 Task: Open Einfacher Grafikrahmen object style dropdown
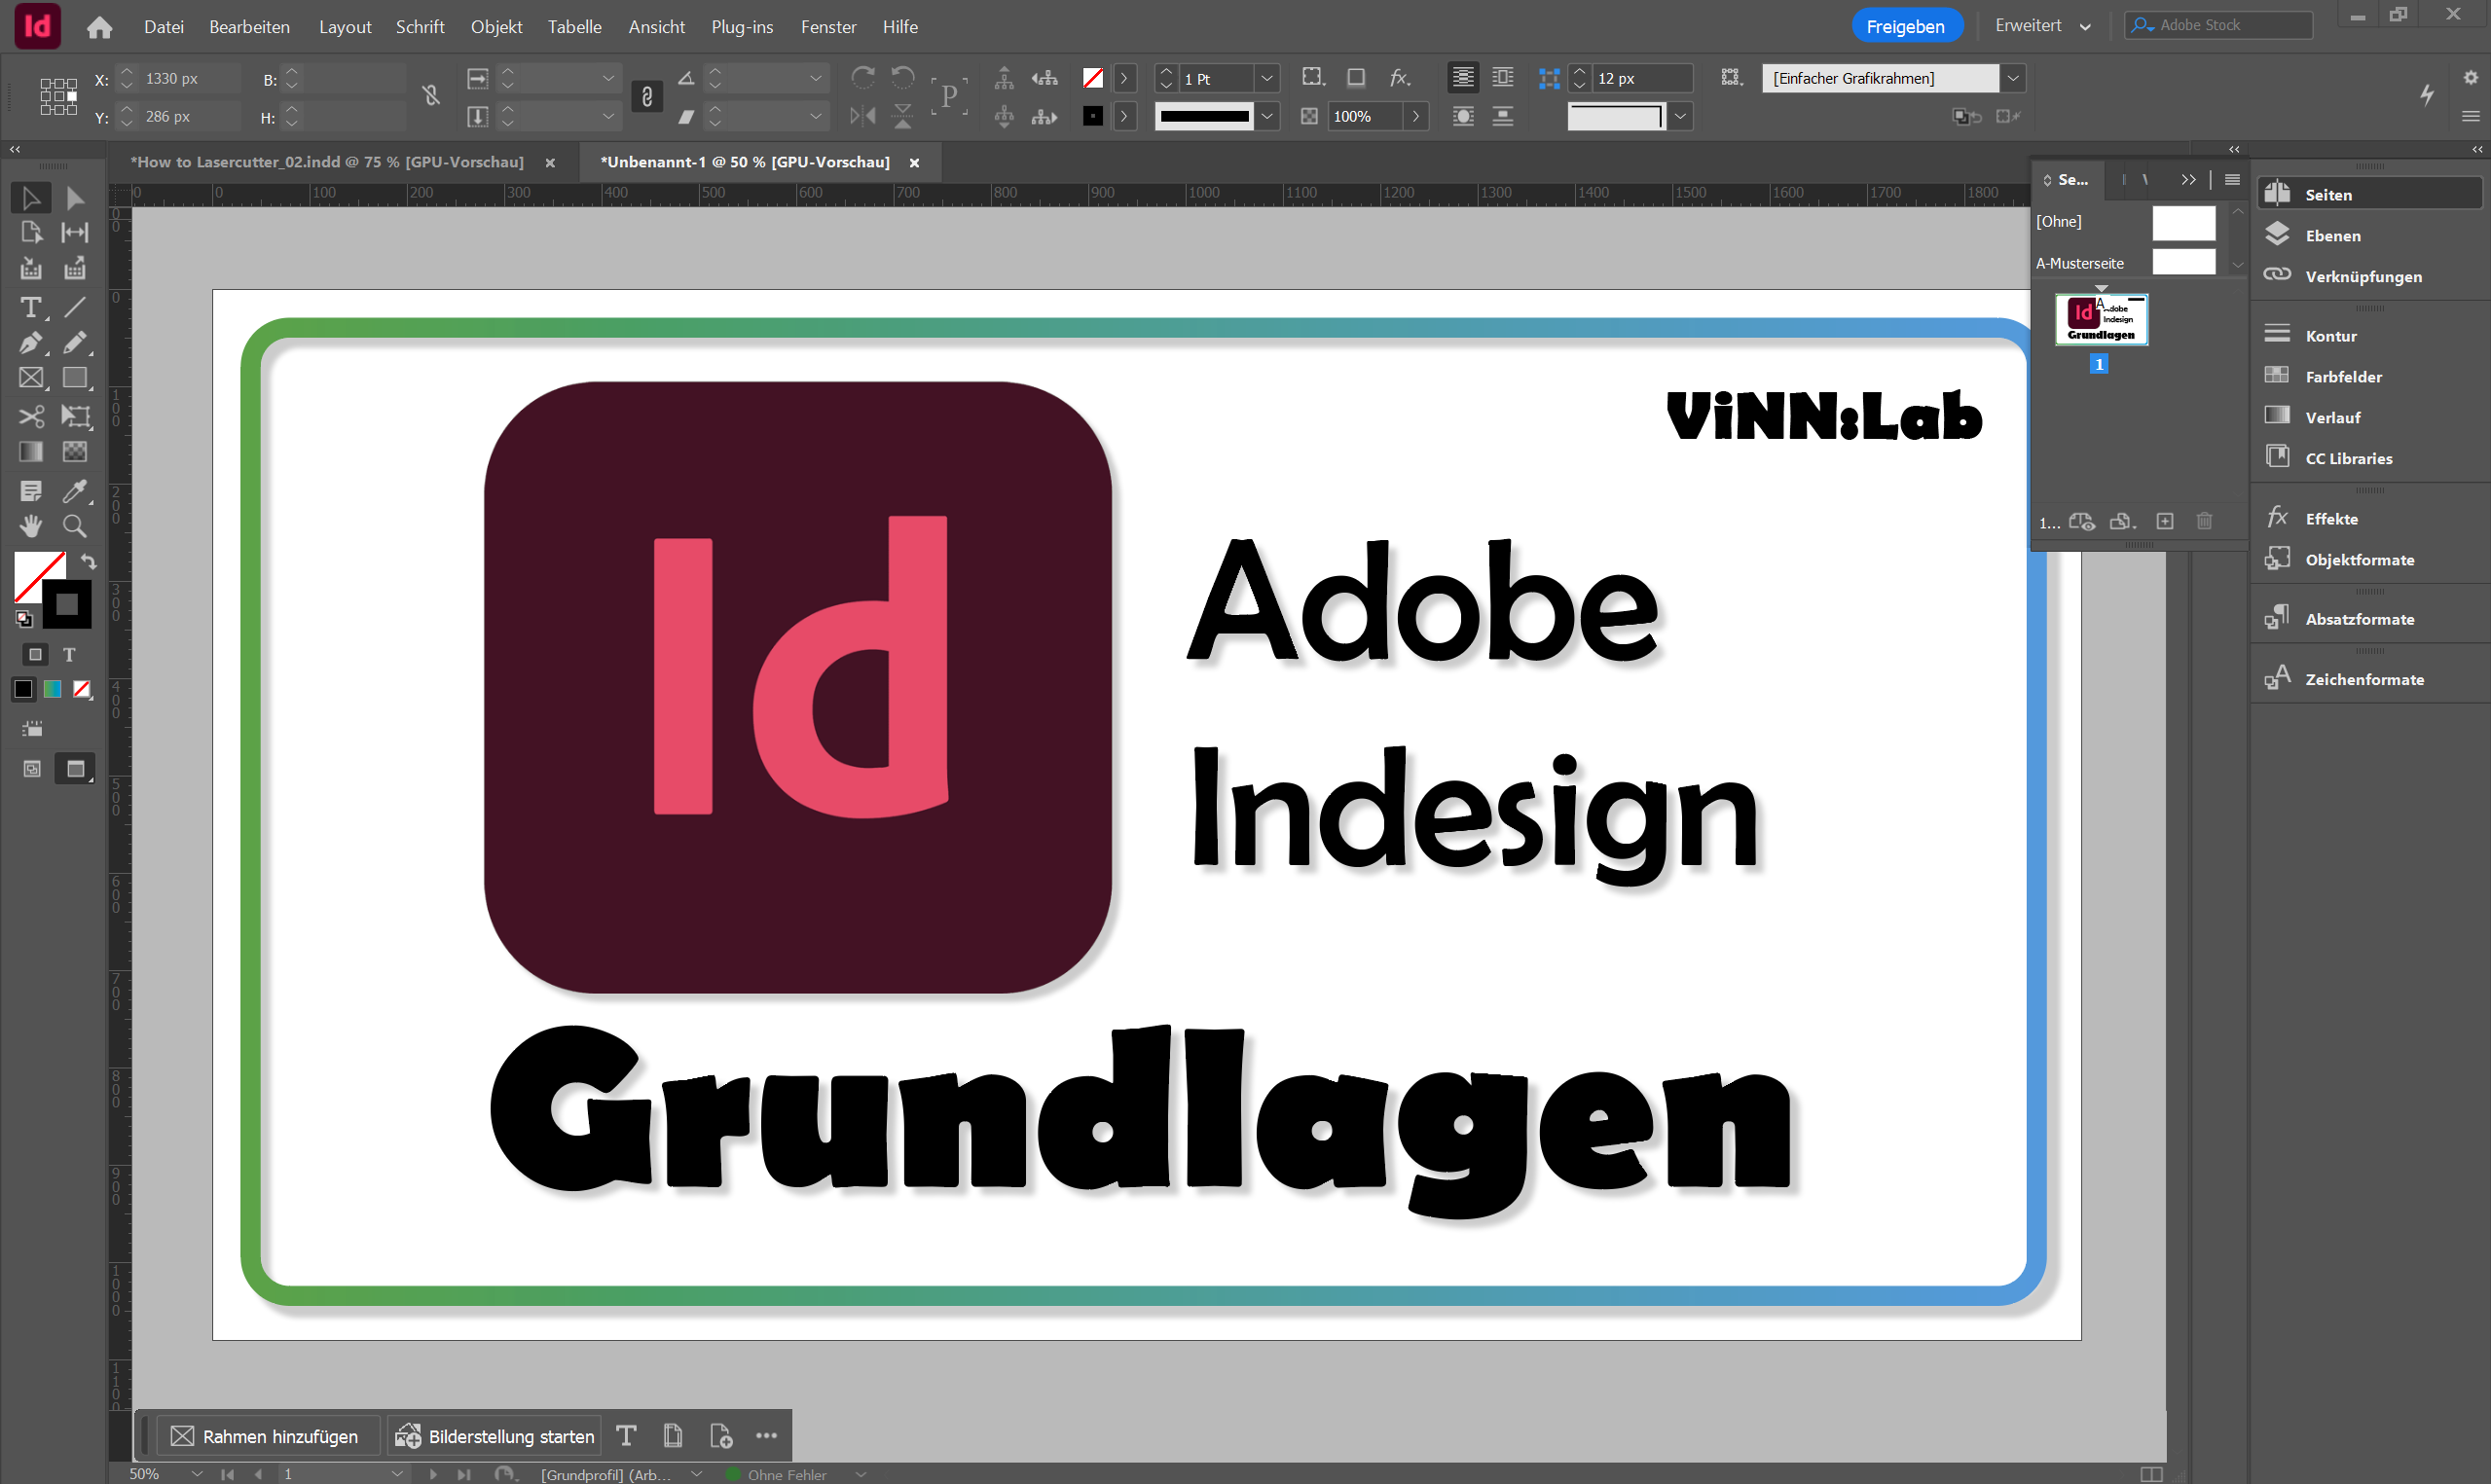[x=2013, y=78]
